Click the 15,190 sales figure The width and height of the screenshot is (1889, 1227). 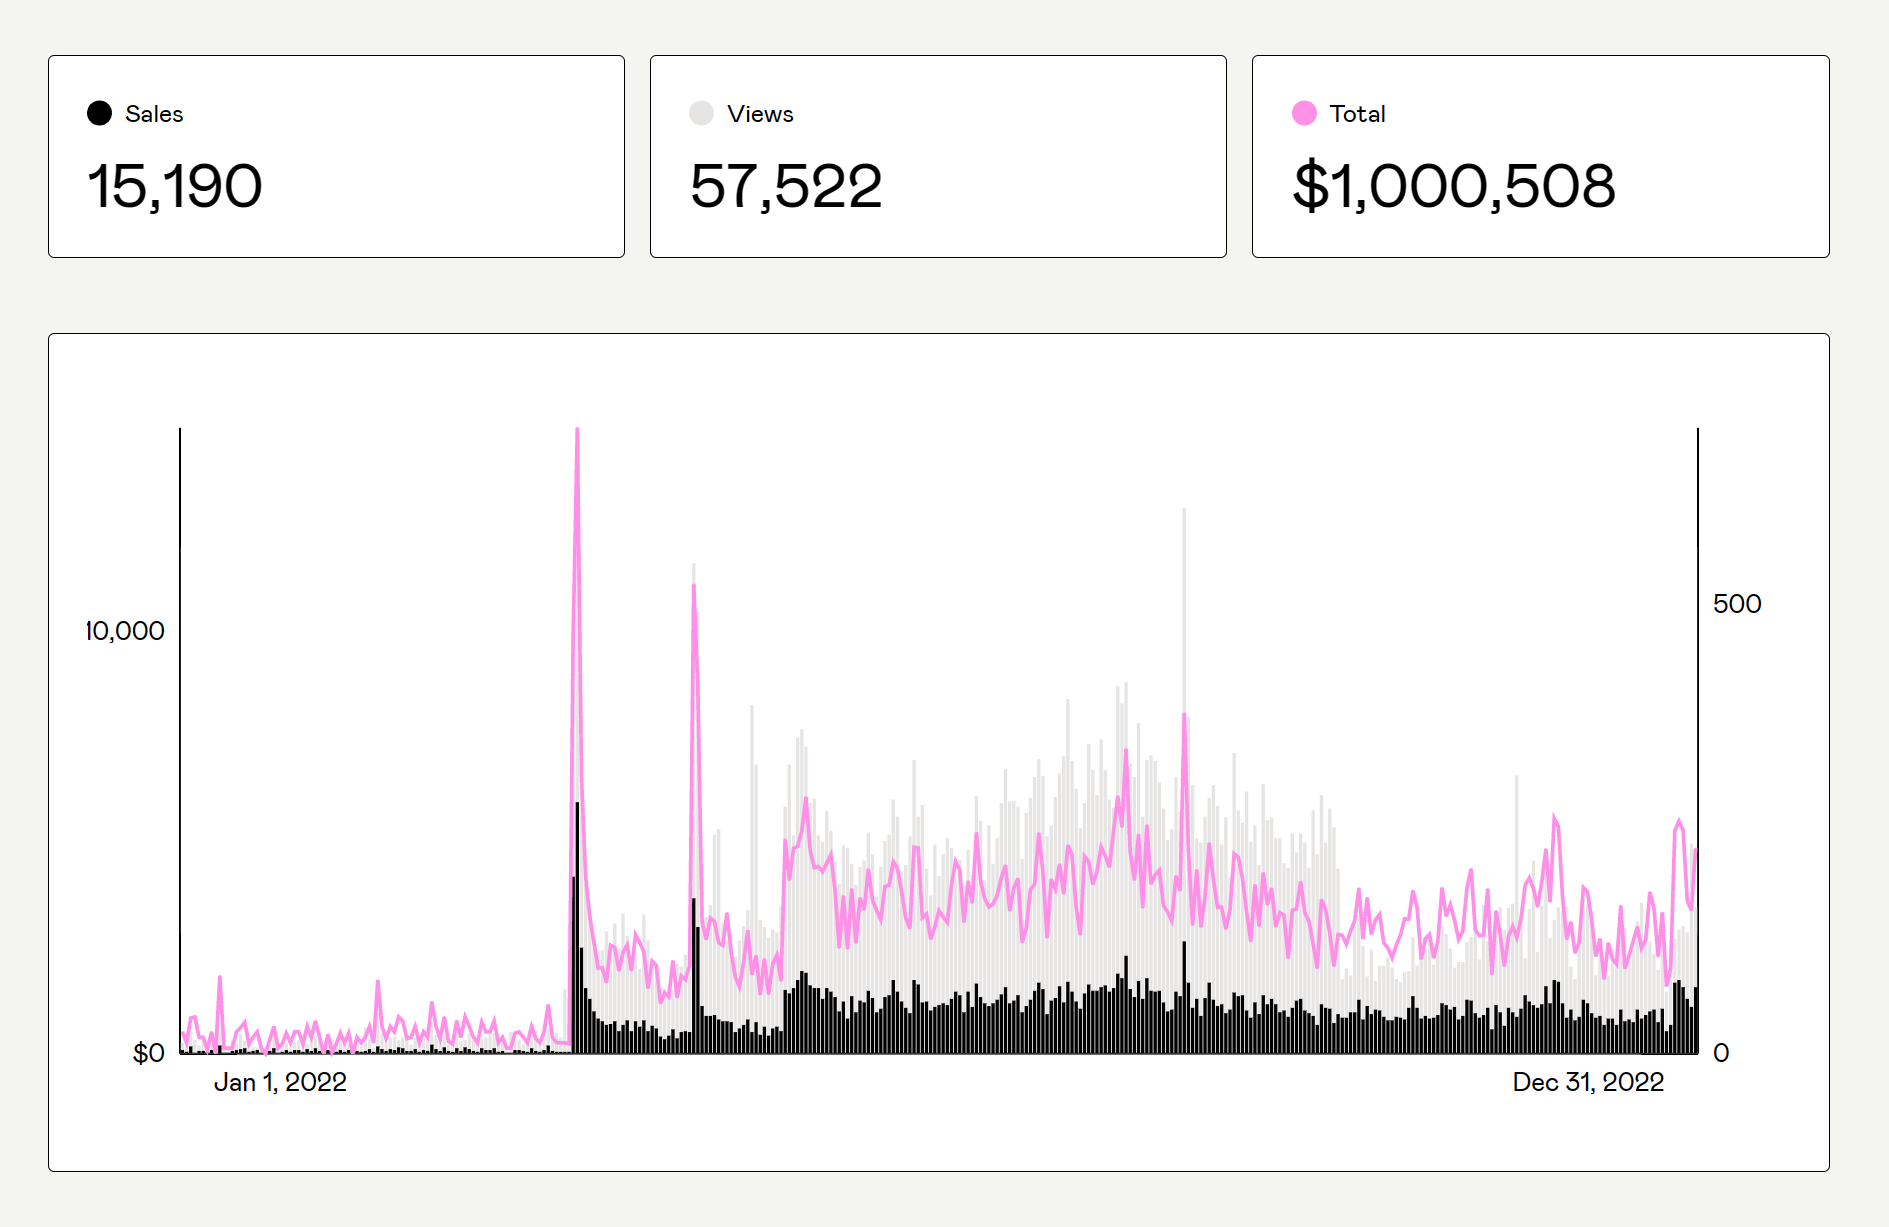click(x=175, y=186)
